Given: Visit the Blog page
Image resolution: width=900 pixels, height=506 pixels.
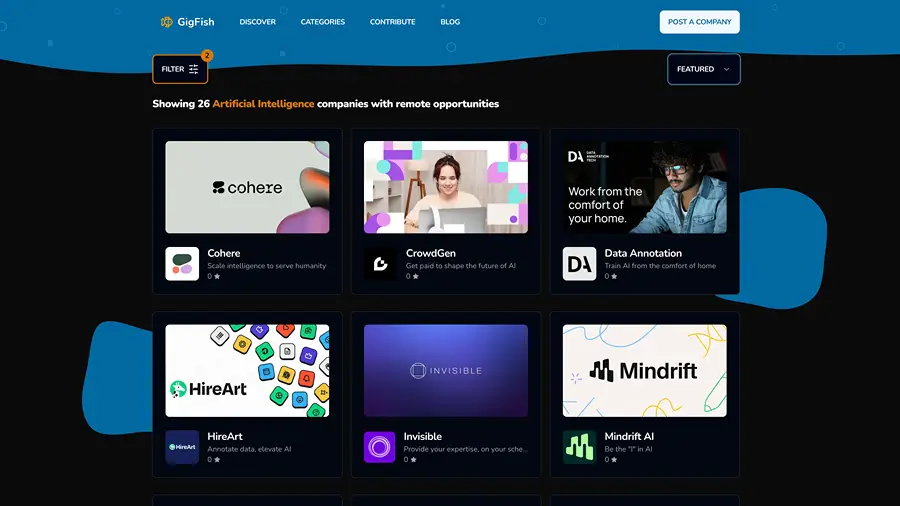Looking at the screenshot, I should [450, 22].
